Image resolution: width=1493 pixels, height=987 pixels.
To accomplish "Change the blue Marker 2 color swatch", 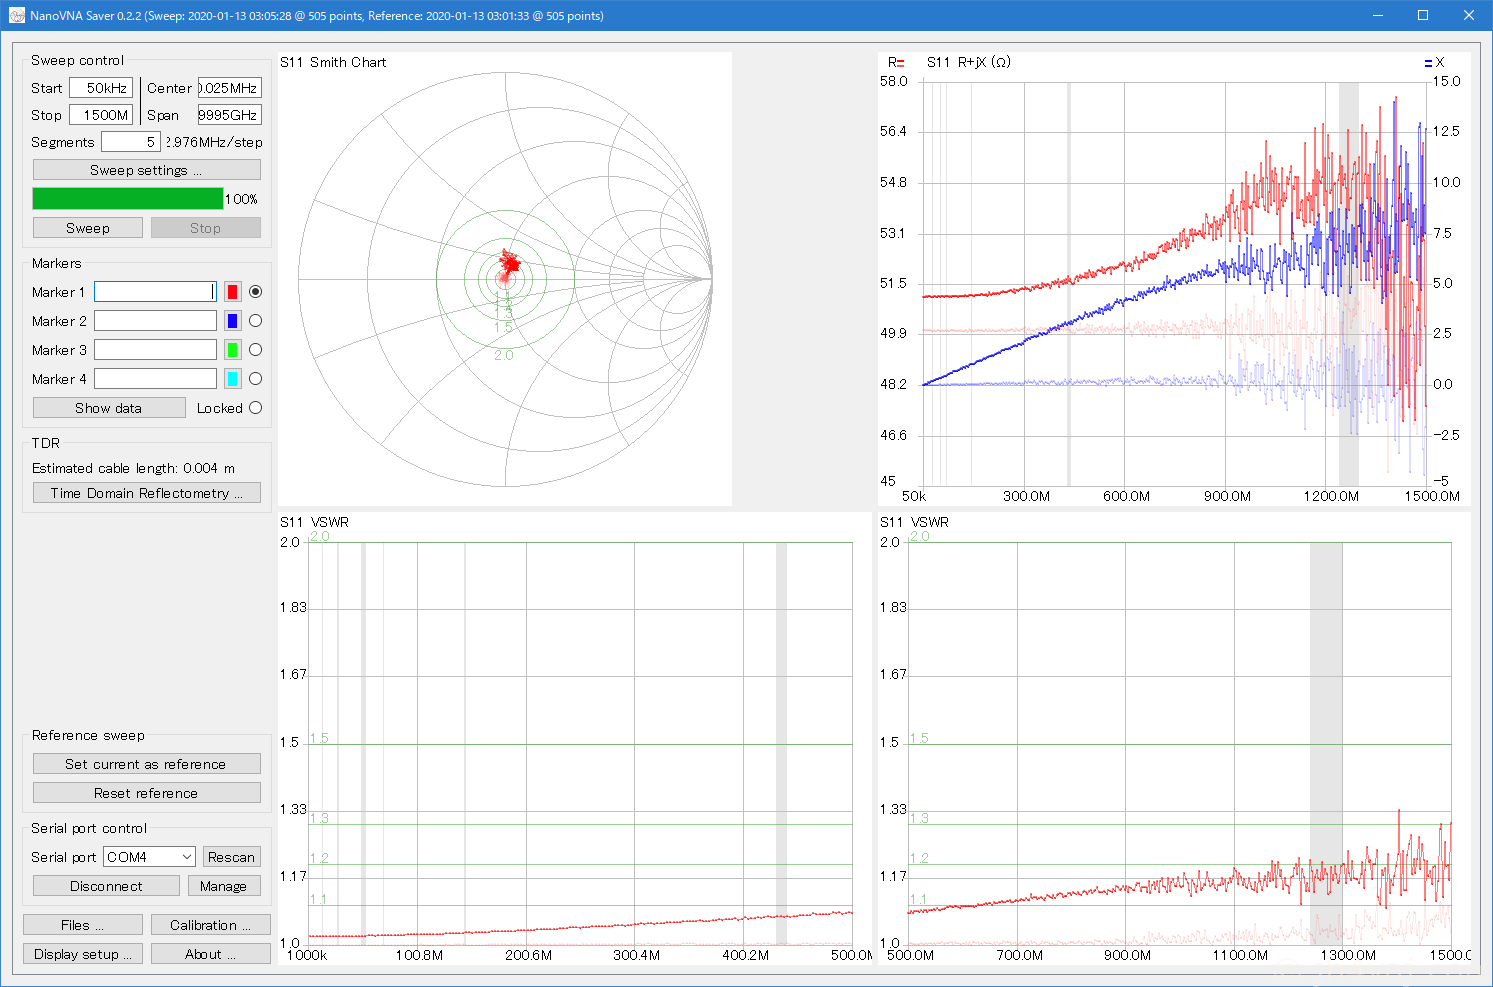I will click(232, 321).
